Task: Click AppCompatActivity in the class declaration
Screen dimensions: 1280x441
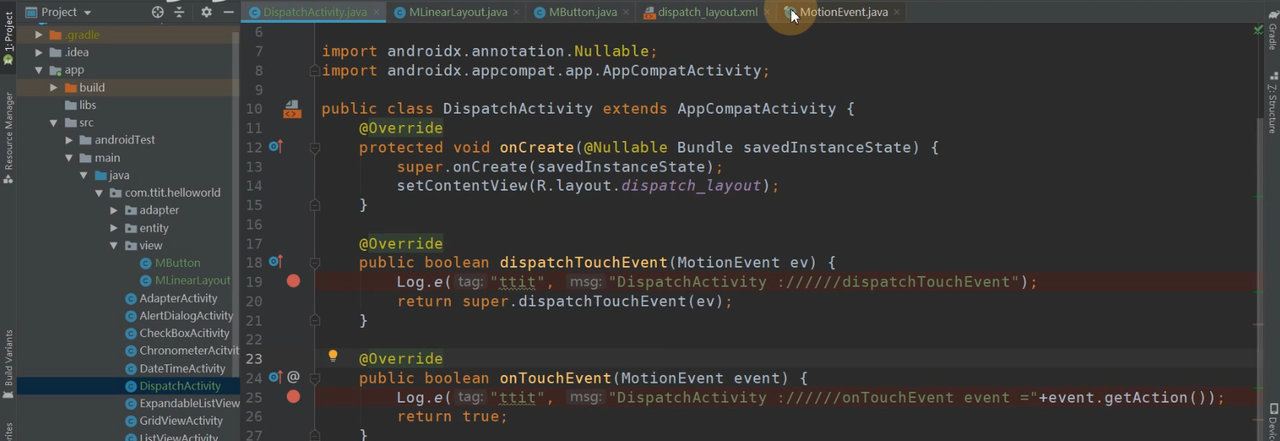Action: [757, 109]
